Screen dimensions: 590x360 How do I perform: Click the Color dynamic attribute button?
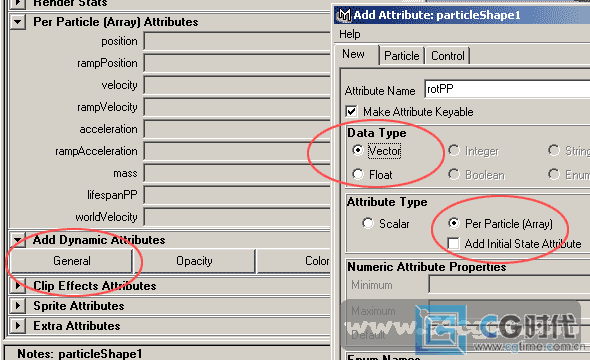point(294,261)
